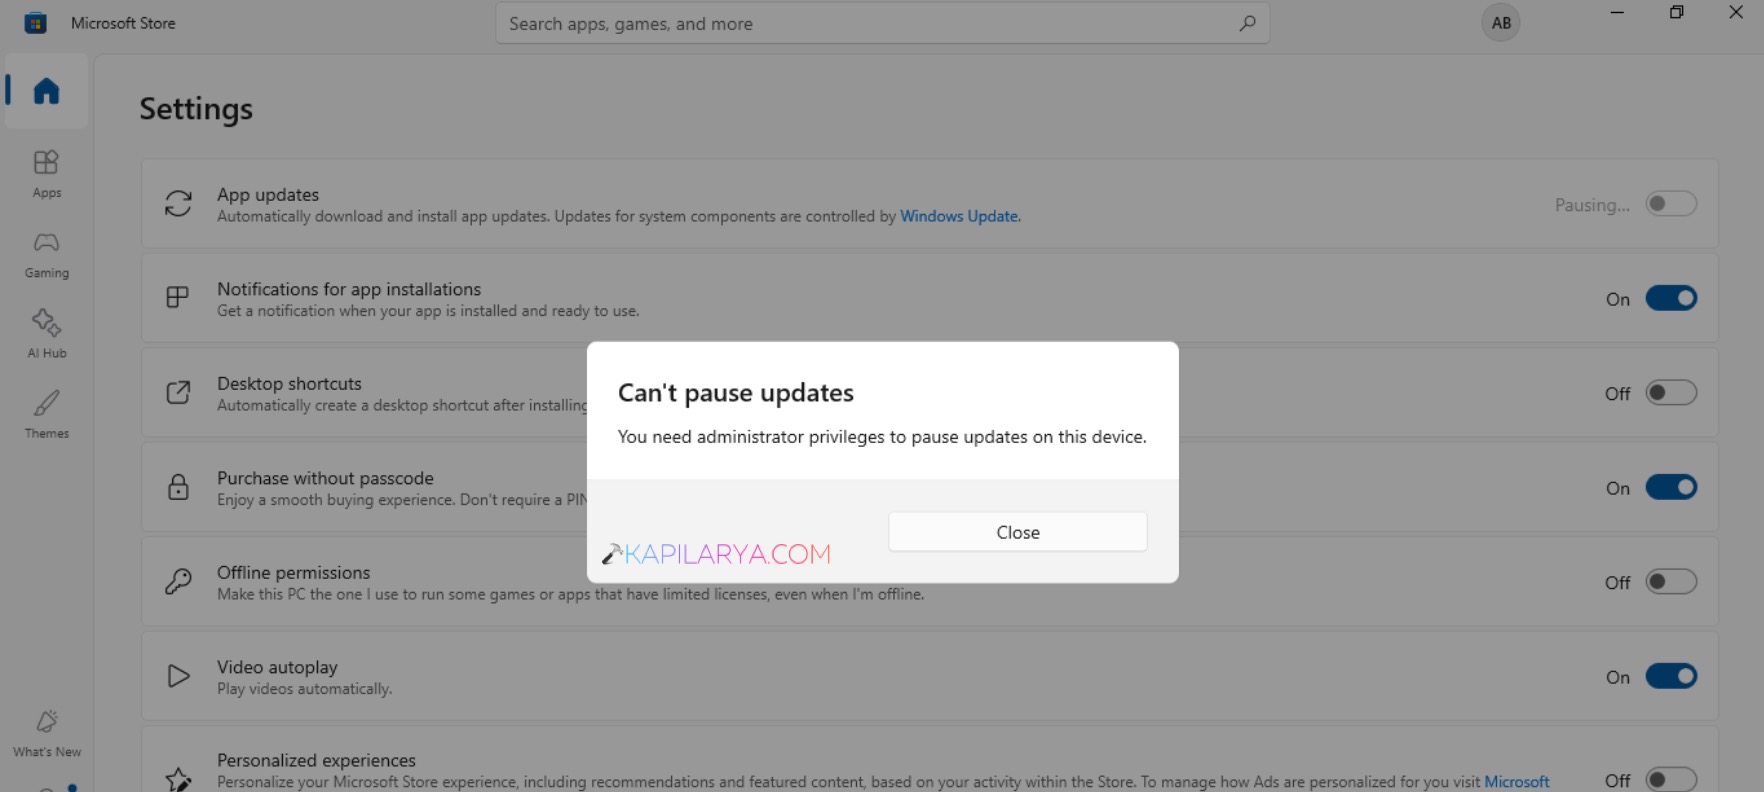Click the App updates refresh icon
Viewport: 1764px width, 792px height.
tap(178, 204)
